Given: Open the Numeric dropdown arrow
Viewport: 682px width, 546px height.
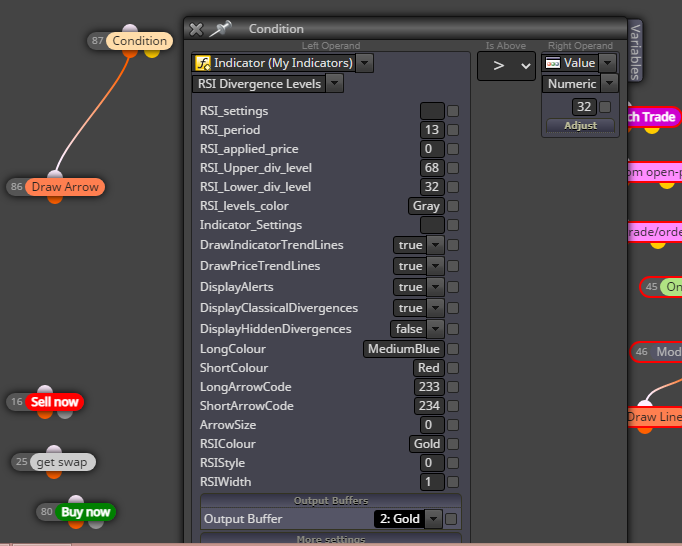Looking at the screenshot, I should [609, 84].
